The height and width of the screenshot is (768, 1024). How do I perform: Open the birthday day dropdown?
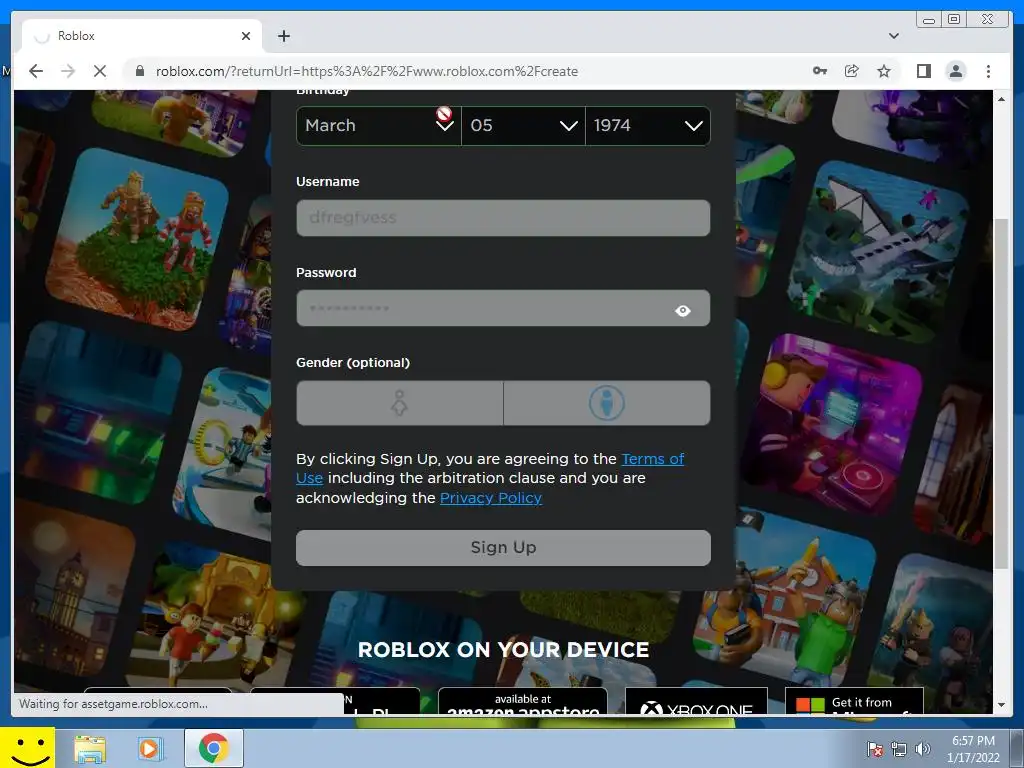523,125
